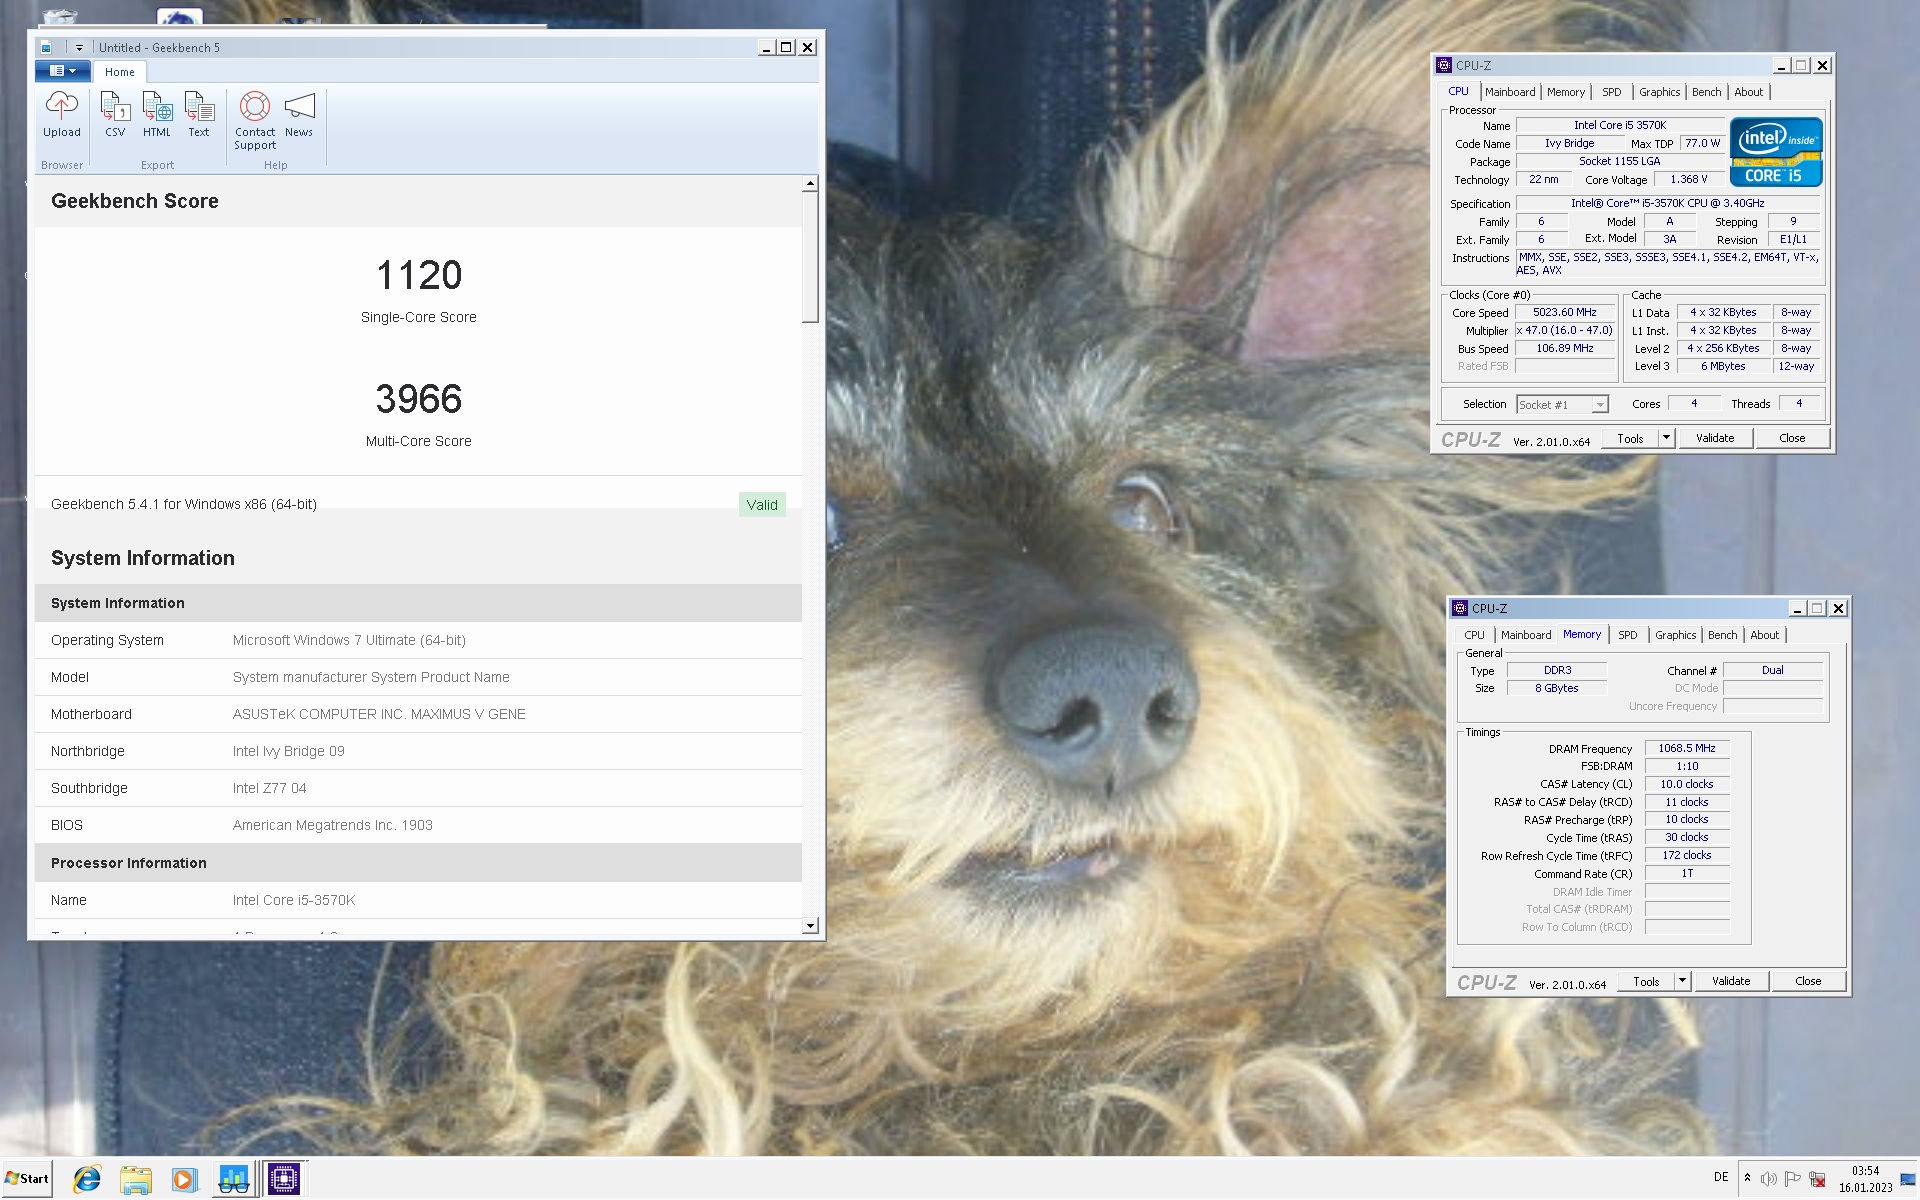This screenshot has height=1200, width=1920.
Task: Open About tab in top CPU-Z window
Action: pos(1749,92)
